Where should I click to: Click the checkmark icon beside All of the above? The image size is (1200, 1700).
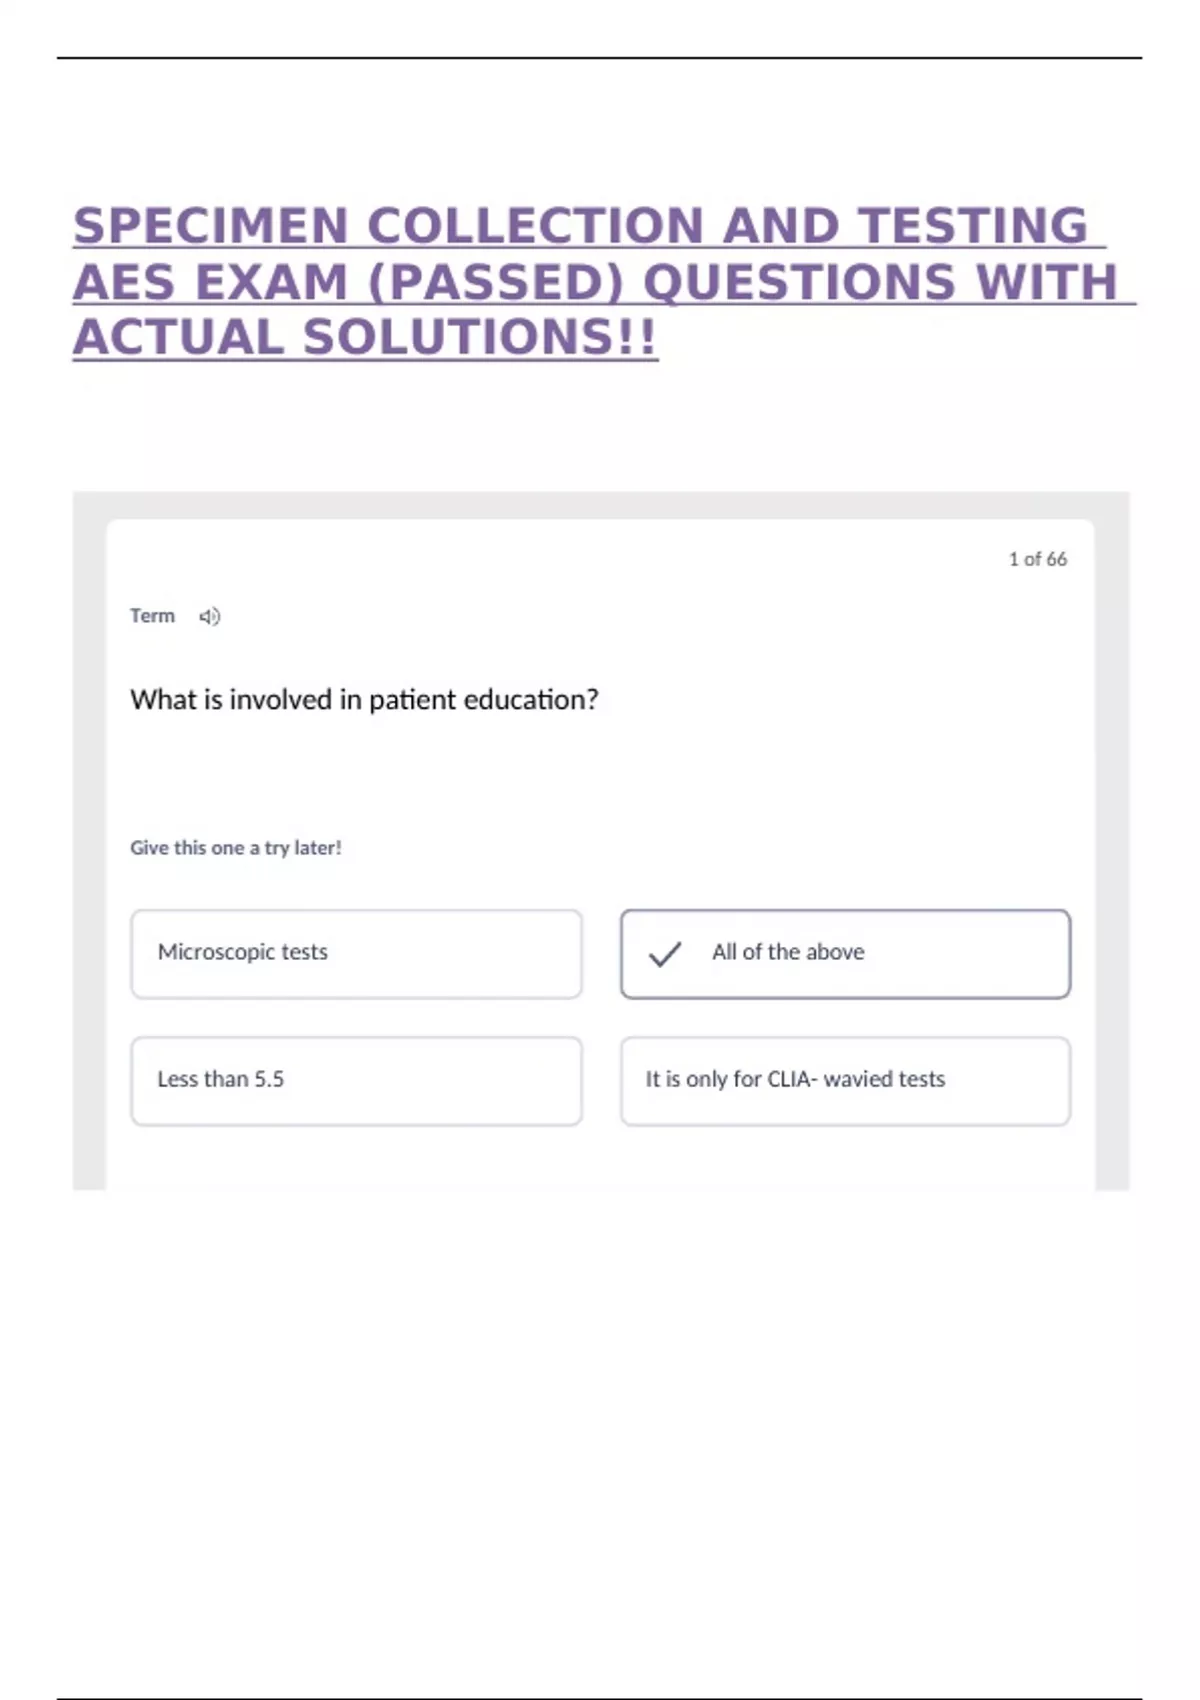[x=665, y=954]
